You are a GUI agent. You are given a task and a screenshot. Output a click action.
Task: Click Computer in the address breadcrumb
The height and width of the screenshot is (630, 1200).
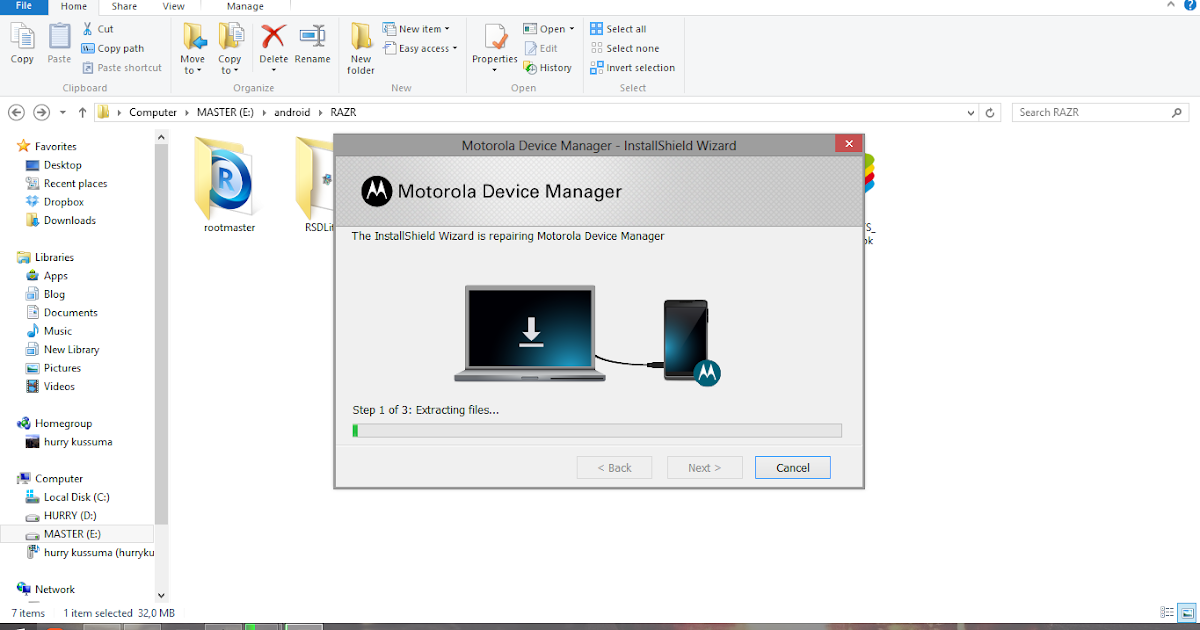tap(152, 112)
